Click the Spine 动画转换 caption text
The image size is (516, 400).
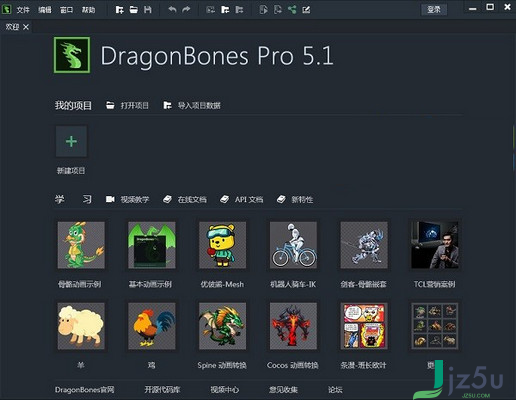(222, 365)
